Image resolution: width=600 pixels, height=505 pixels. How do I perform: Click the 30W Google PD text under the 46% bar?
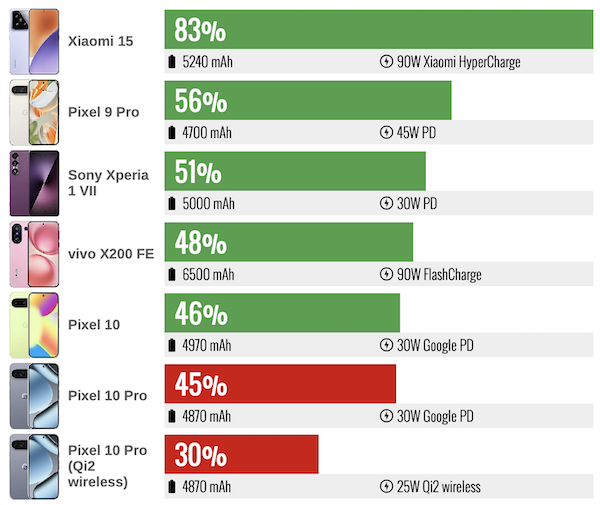tap(434, 346)
